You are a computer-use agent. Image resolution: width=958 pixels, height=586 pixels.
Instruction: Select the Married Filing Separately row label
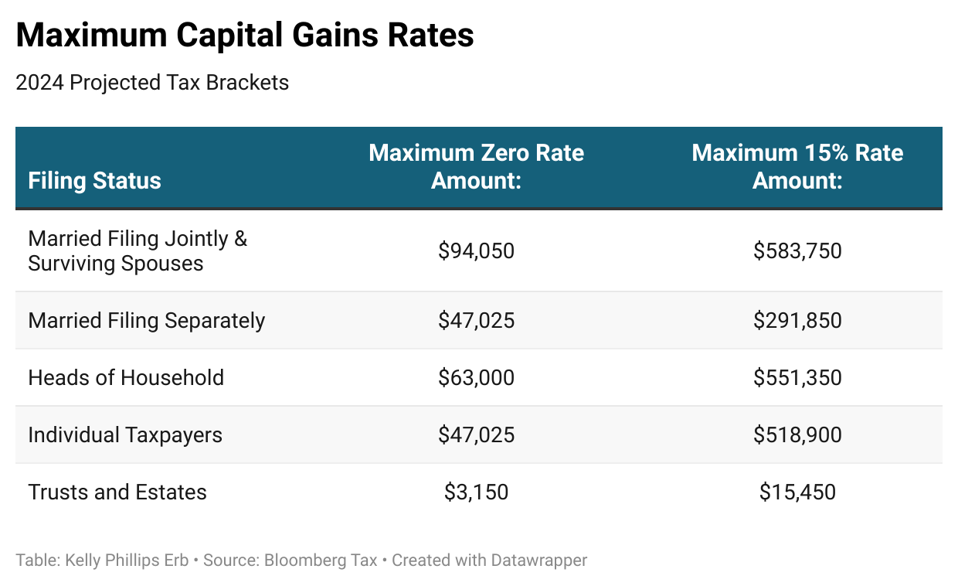coord(146,321)
